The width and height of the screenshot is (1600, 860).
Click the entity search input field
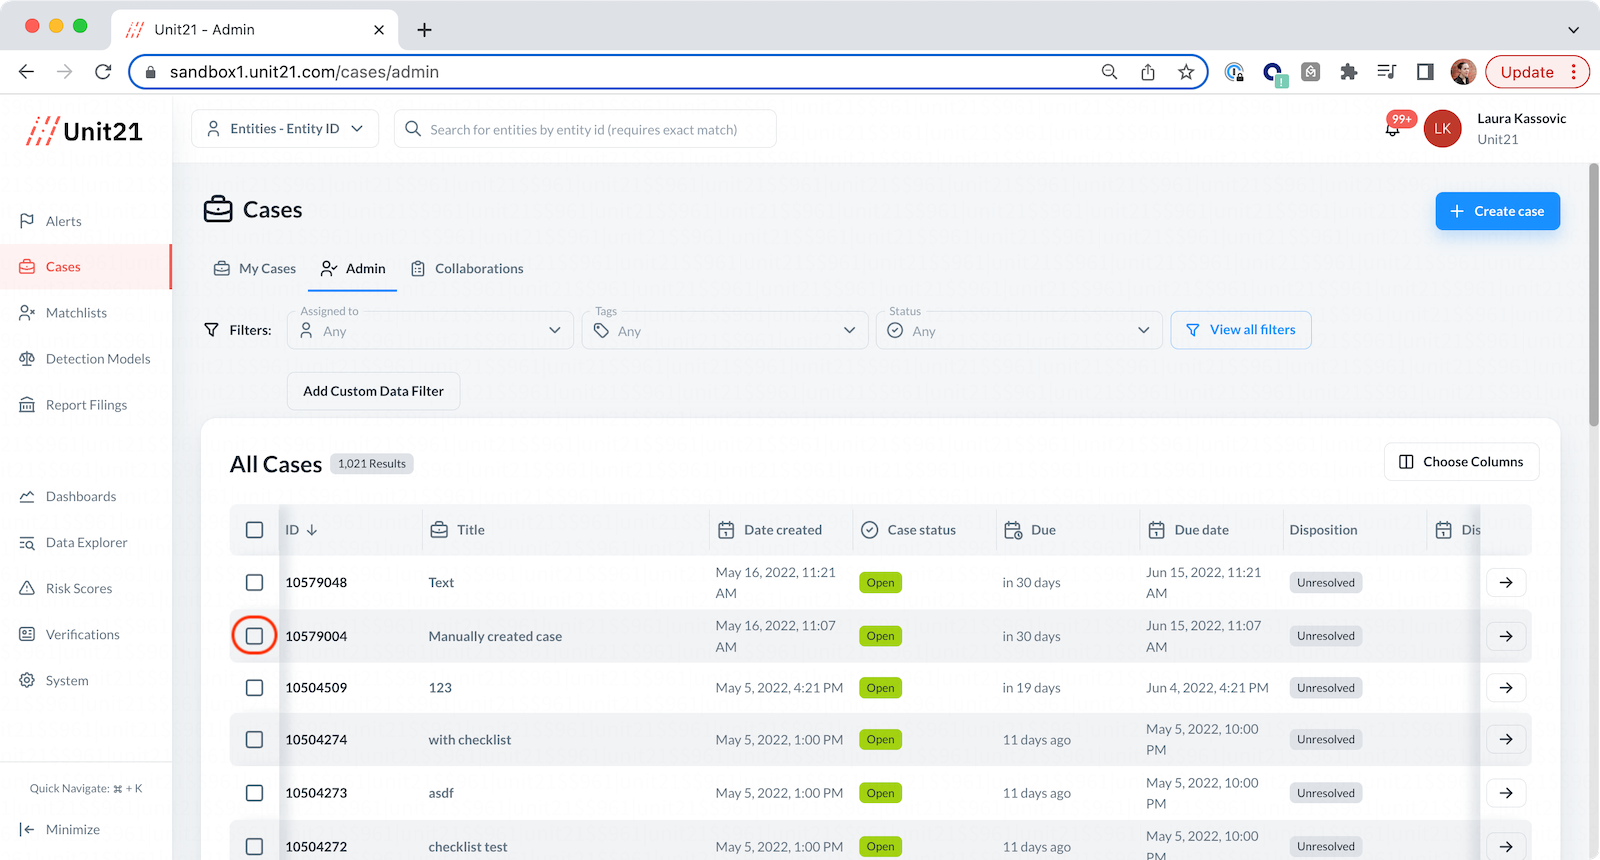pos(585,129)
